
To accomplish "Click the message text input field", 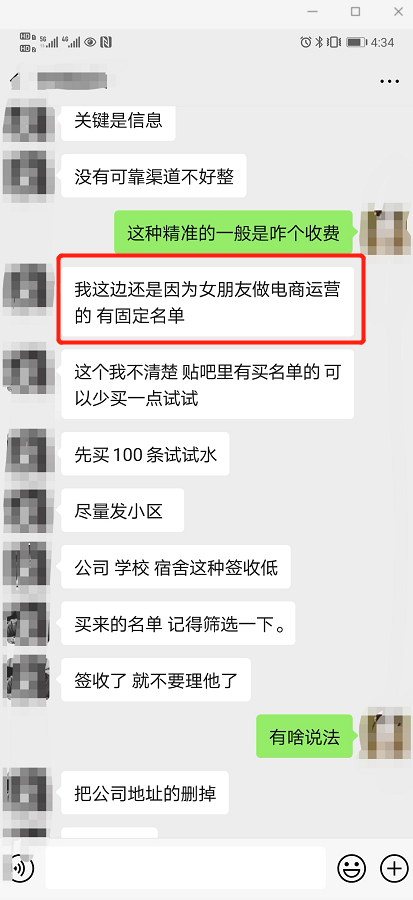I will [186, 867].
